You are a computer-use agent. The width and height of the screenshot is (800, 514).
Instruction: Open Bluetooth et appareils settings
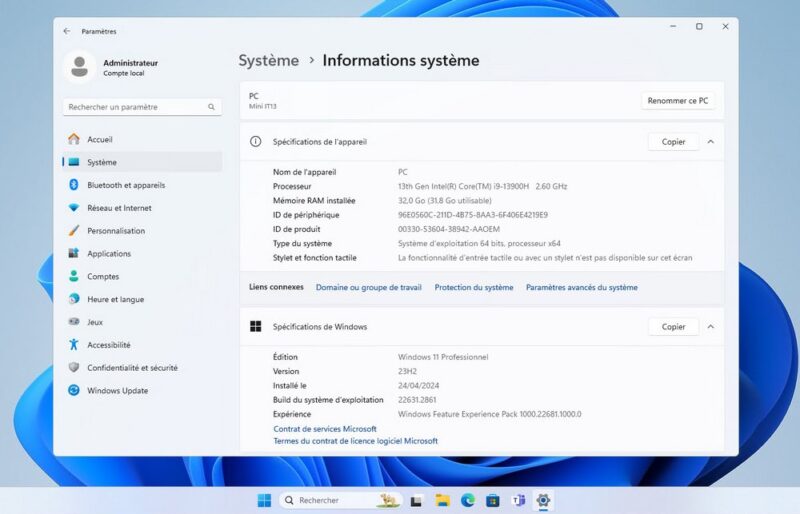pyautogui.click(x=125, y=185)
